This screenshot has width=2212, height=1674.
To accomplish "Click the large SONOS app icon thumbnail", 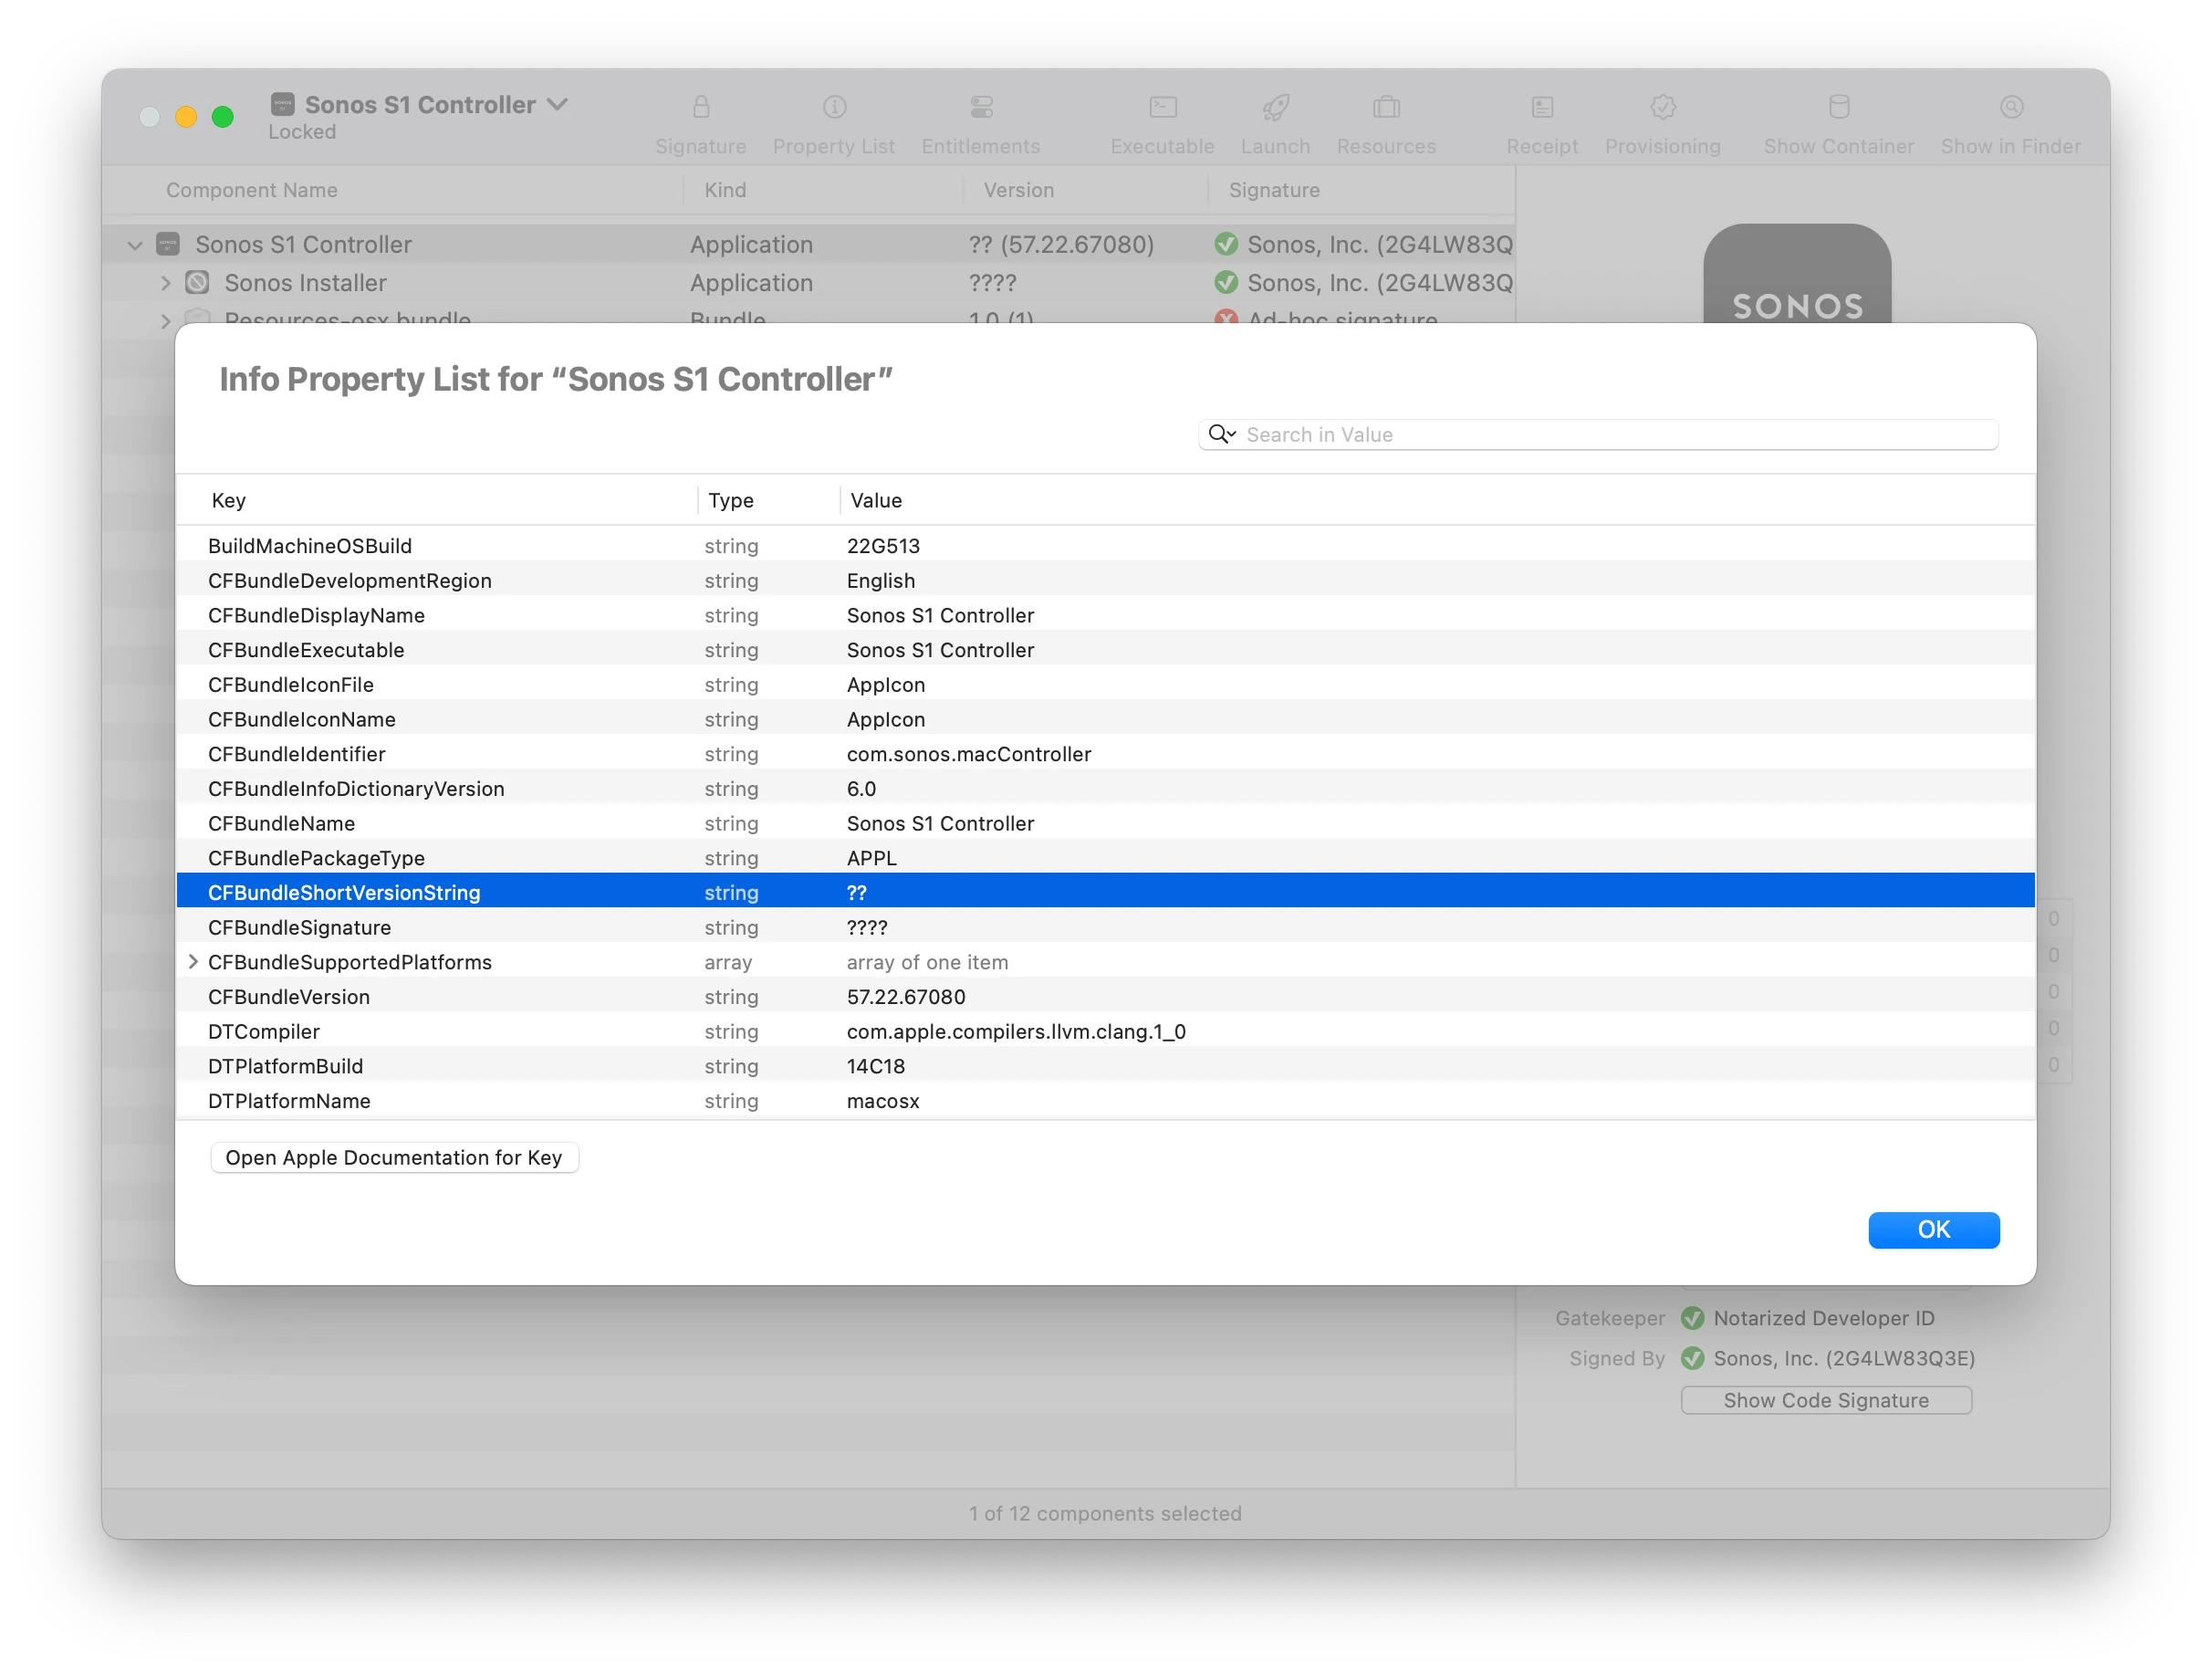I will pos(1797,273).
